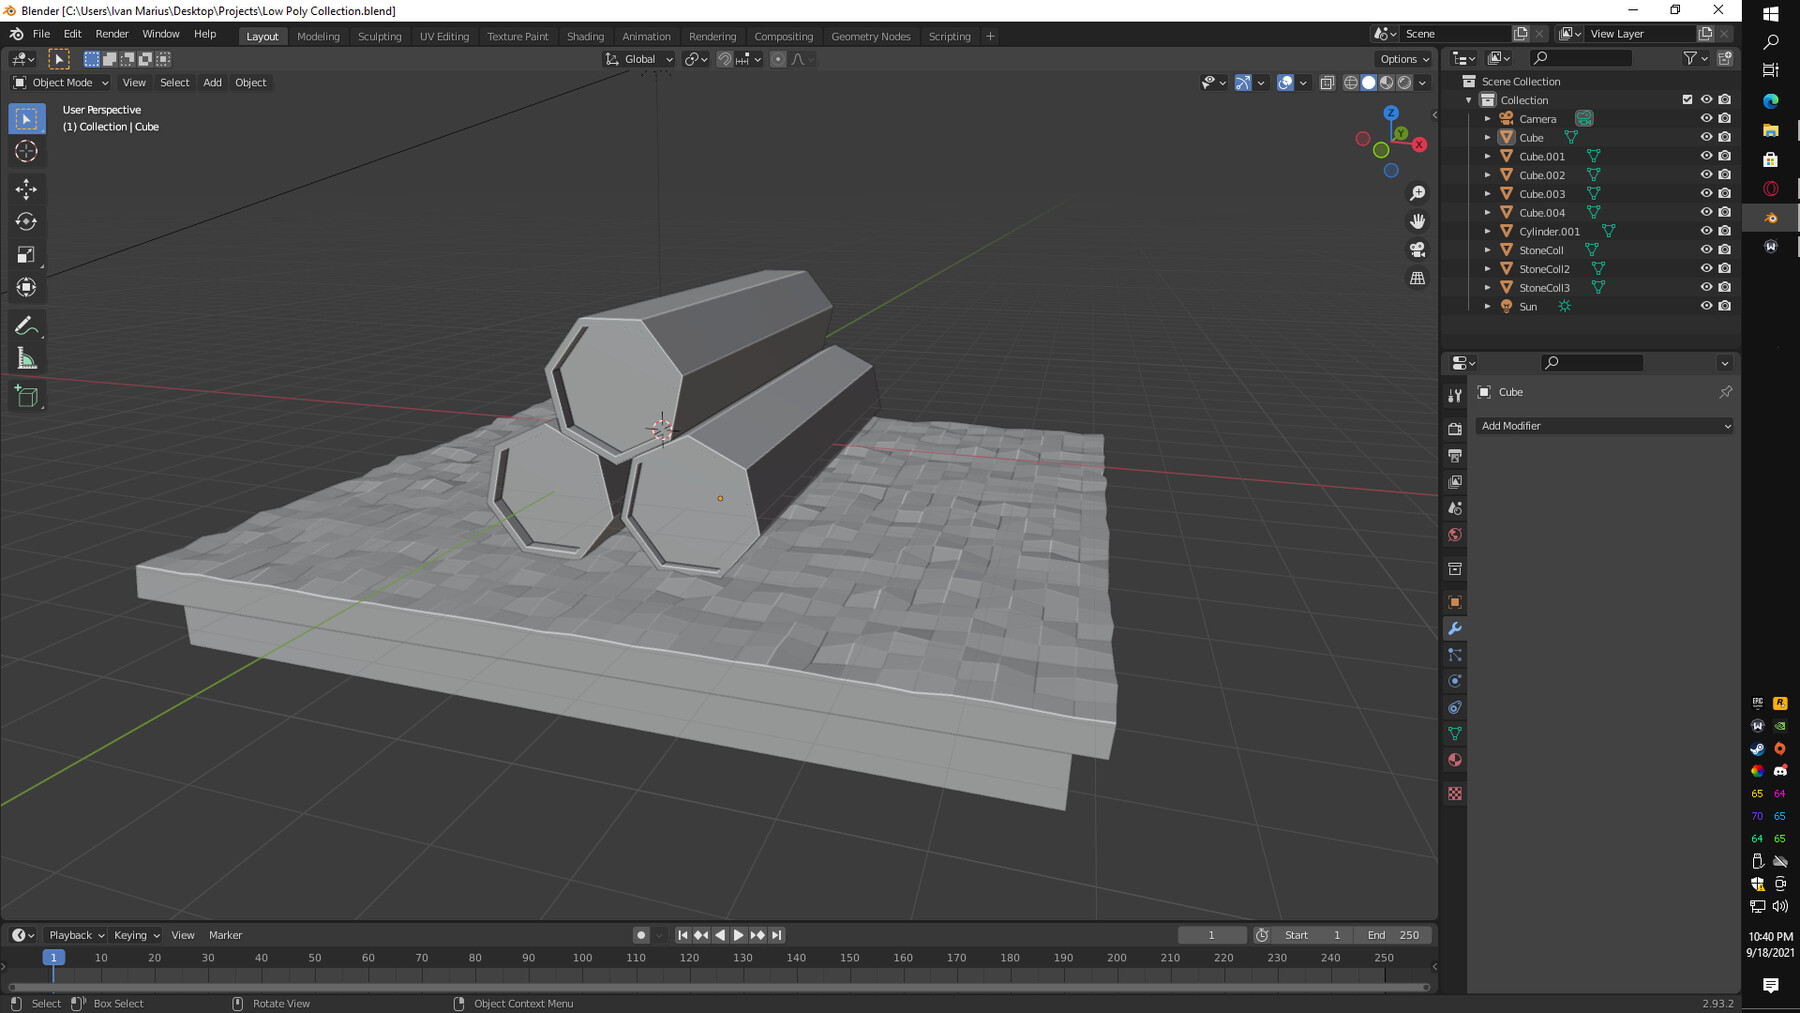Click the Add Modifier button

click(x=1604, y=426)
